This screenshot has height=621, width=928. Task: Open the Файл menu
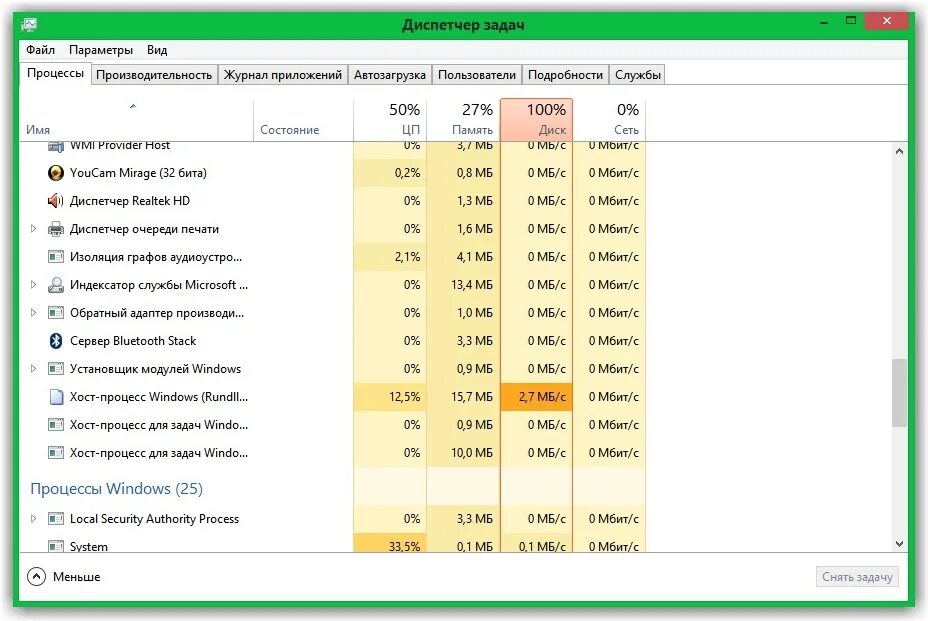click(40, 50)
